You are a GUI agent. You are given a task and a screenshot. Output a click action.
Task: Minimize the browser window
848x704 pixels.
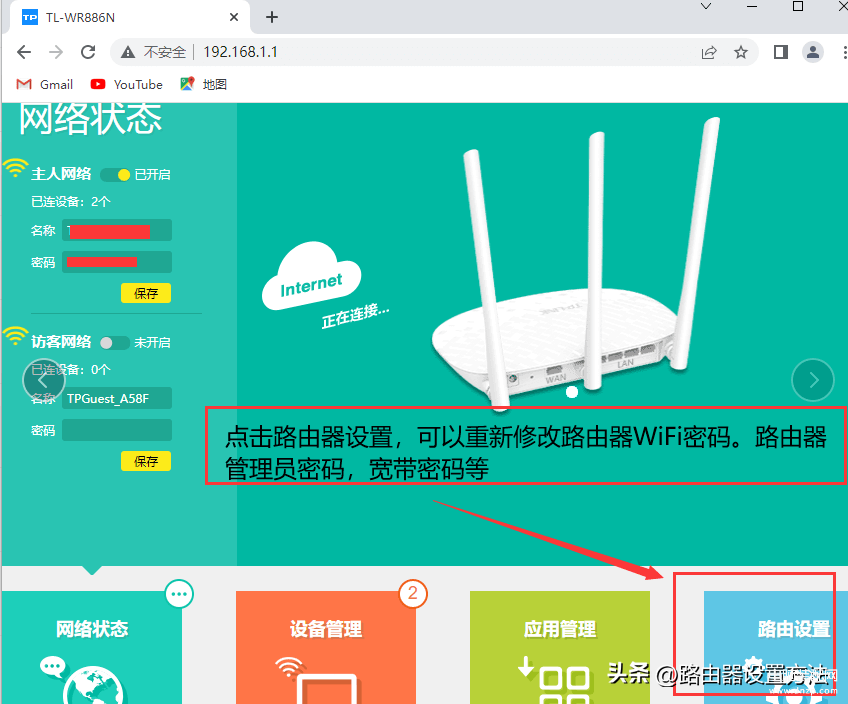pos(752,6)
